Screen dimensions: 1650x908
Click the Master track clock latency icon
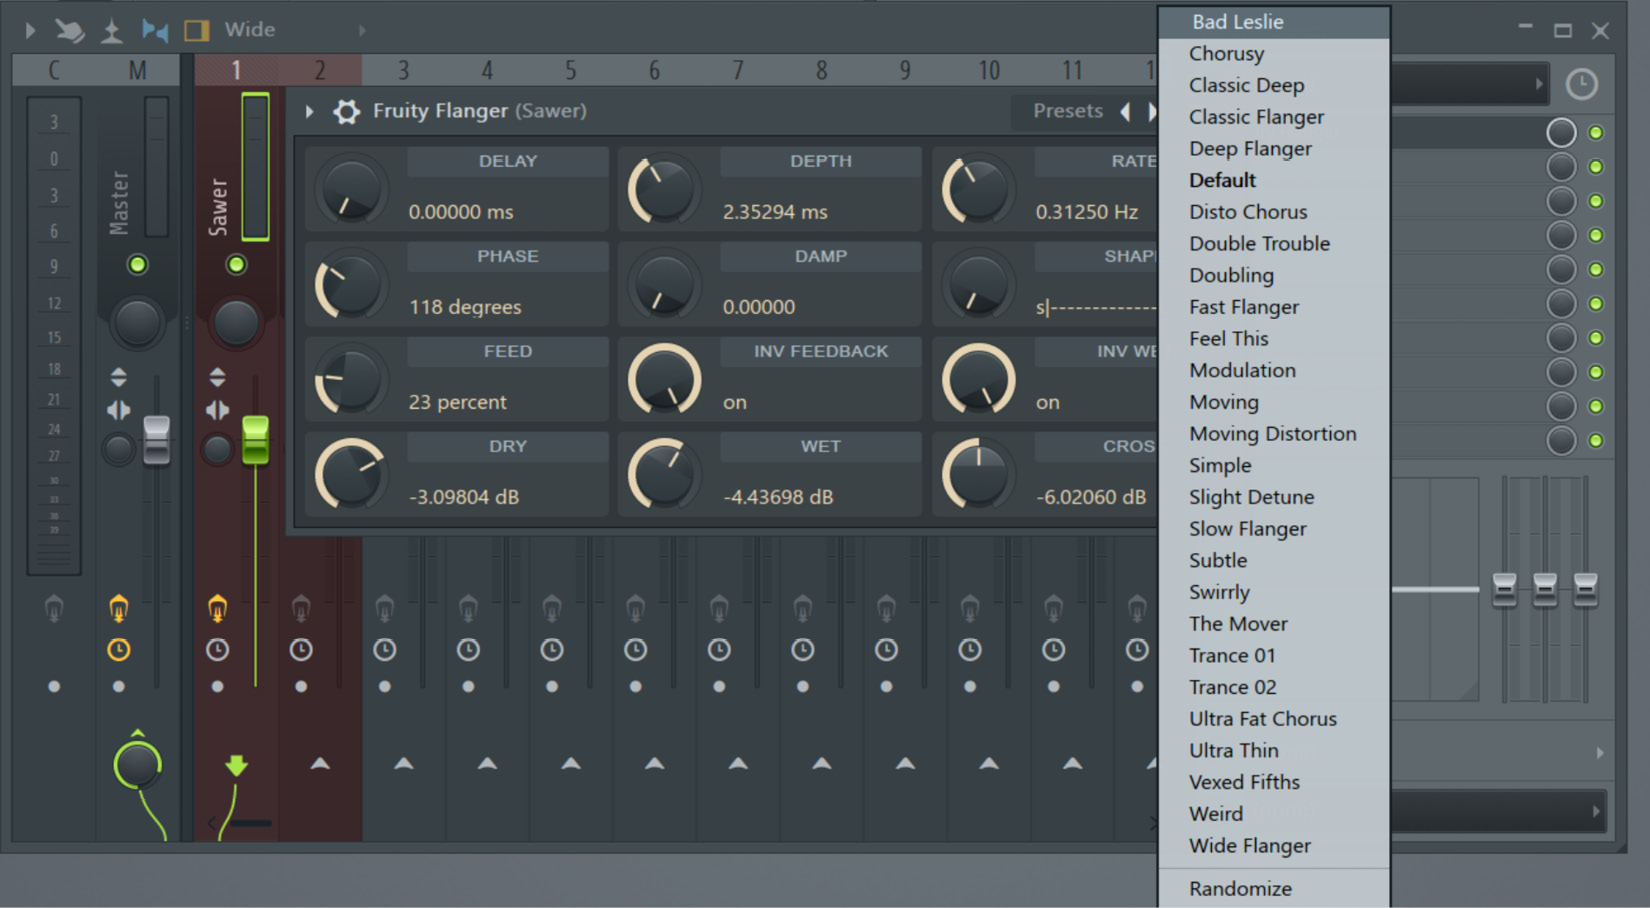click(118, 650)
